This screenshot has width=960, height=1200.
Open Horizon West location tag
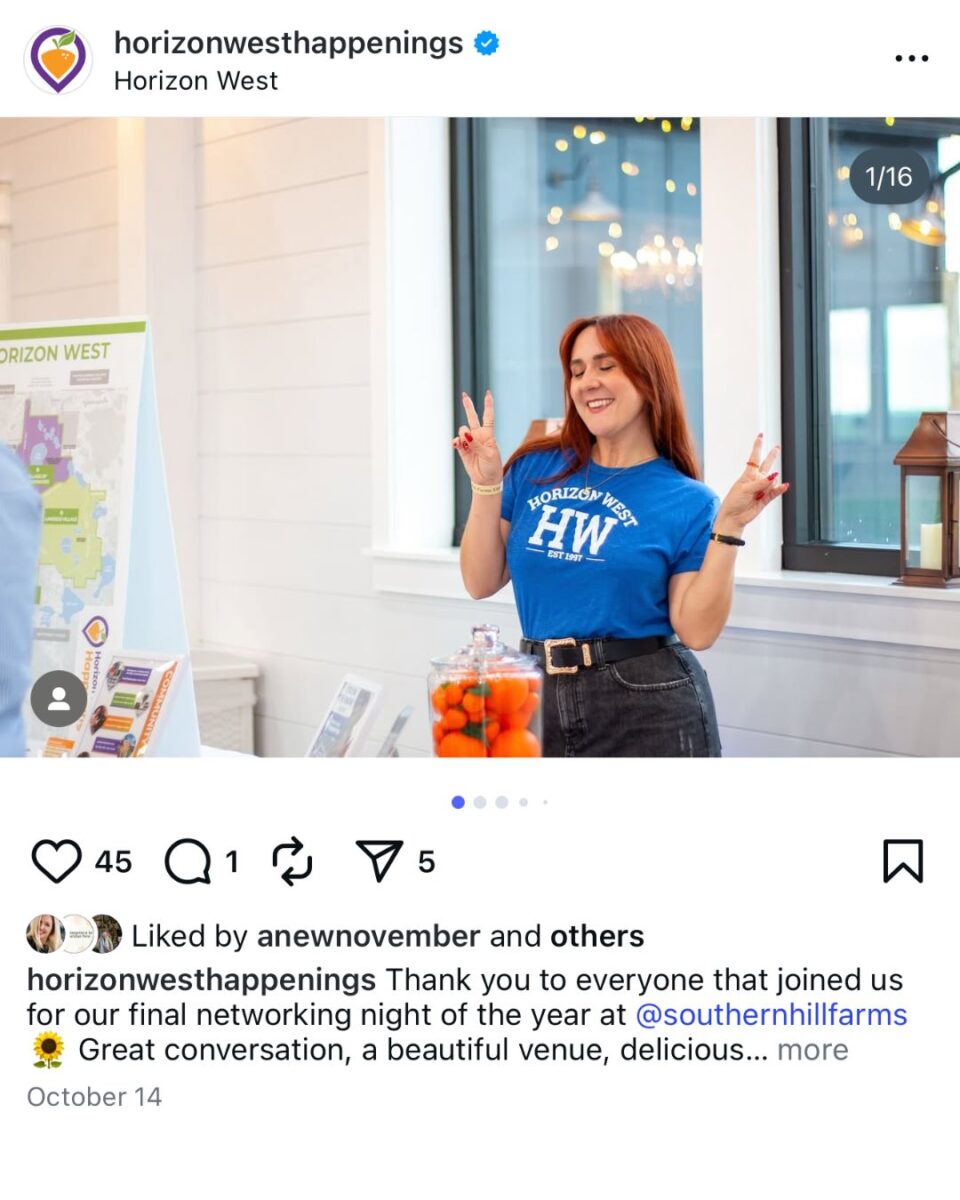pyautogui.click(x=196, y=81)
